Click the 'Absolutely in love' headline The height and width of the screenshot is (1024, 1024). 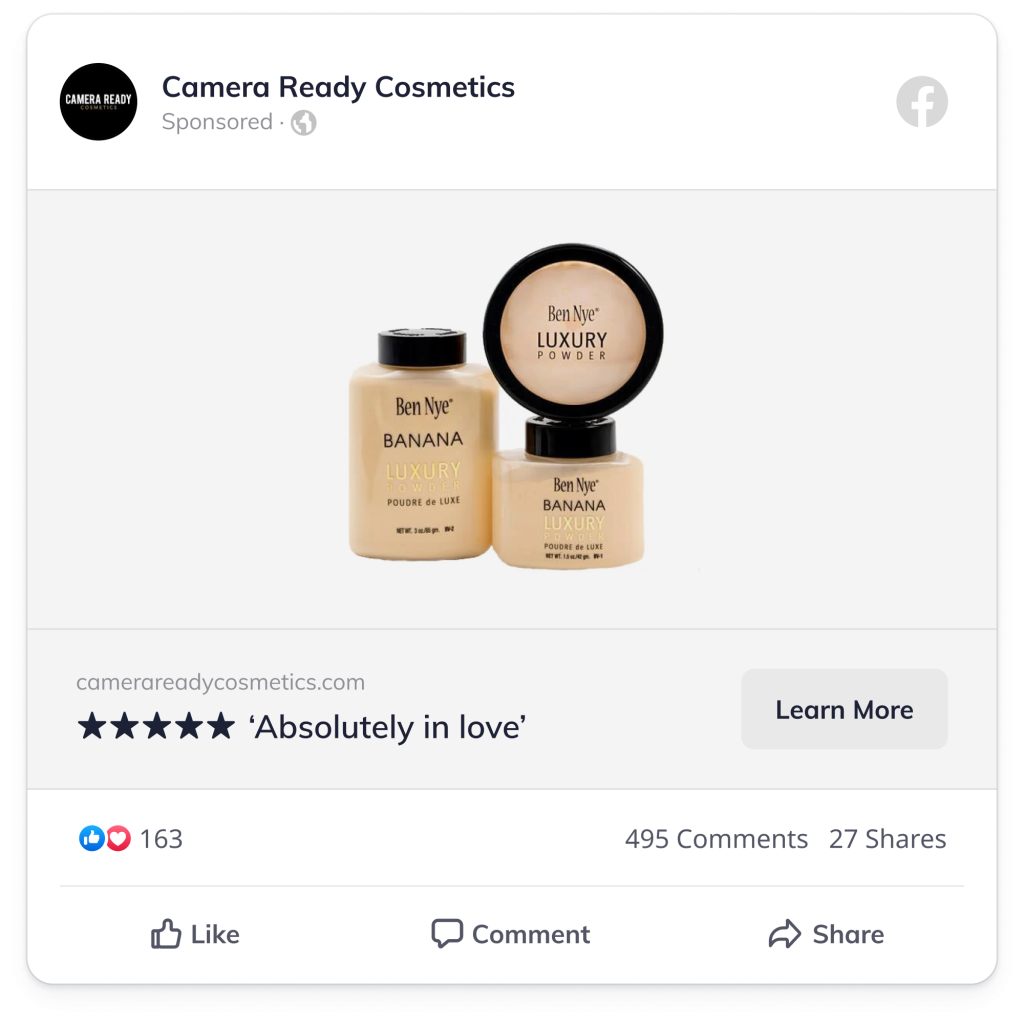387,727
